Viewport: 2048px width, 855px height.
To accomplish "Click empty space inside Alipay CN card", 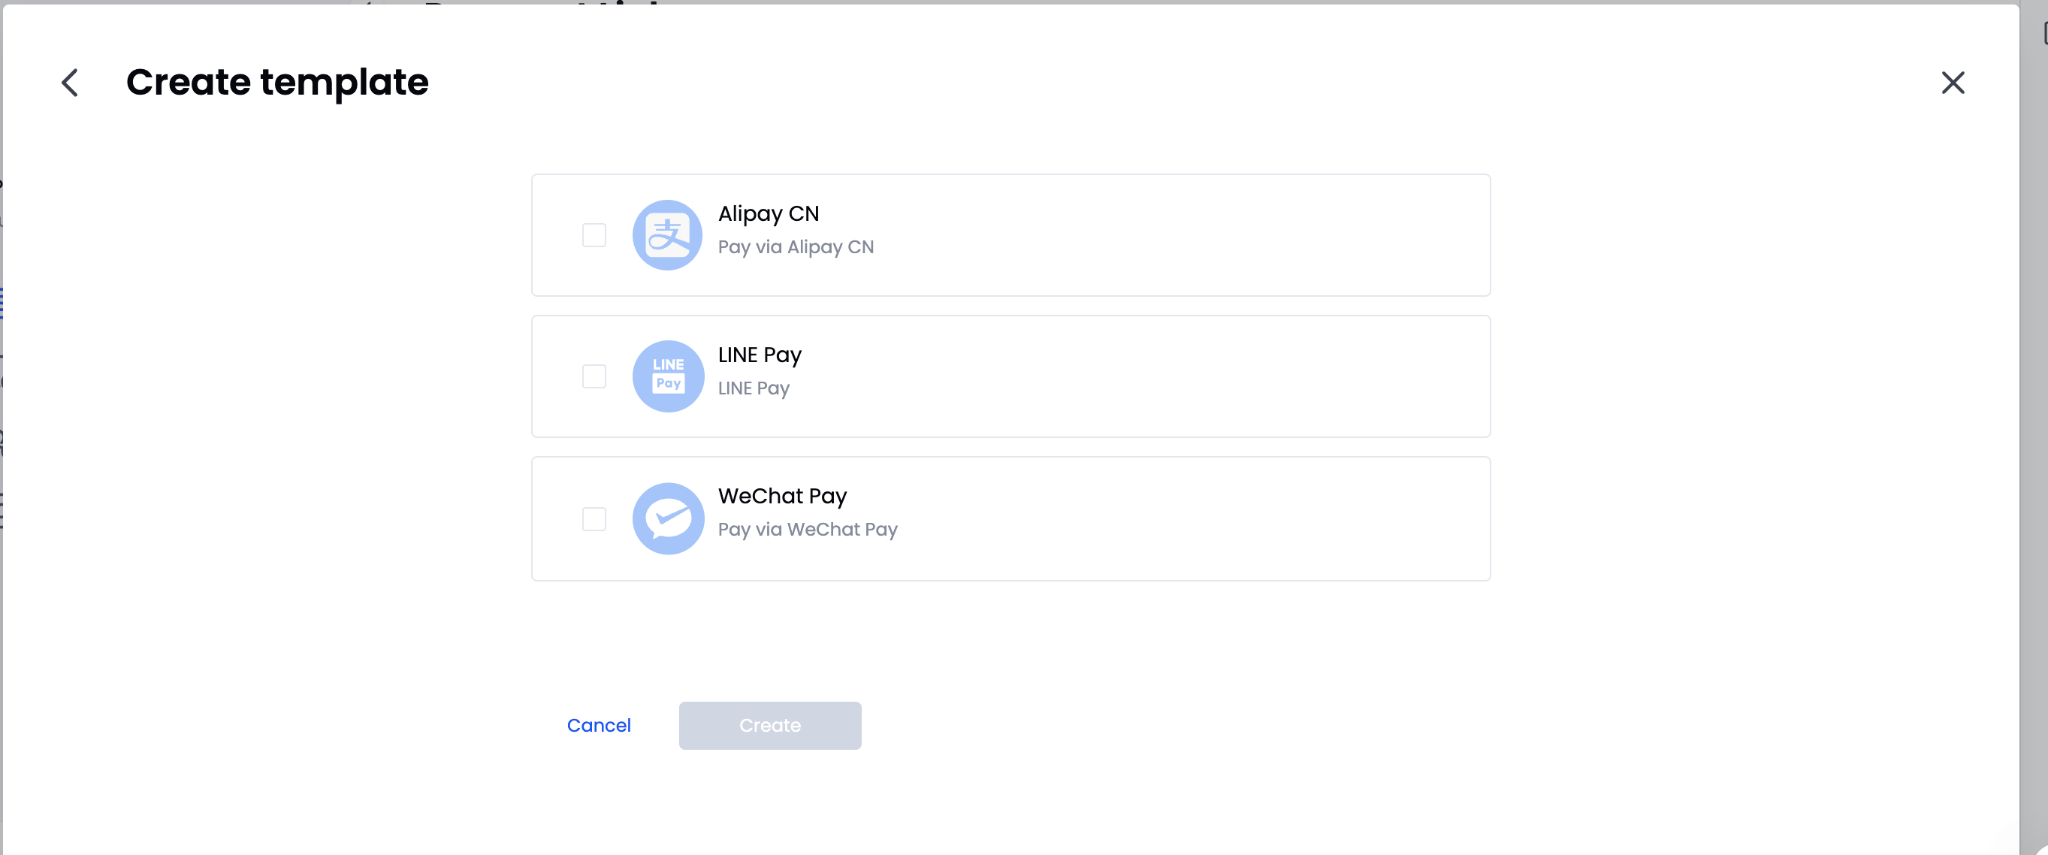I will tap(1200, 235).
